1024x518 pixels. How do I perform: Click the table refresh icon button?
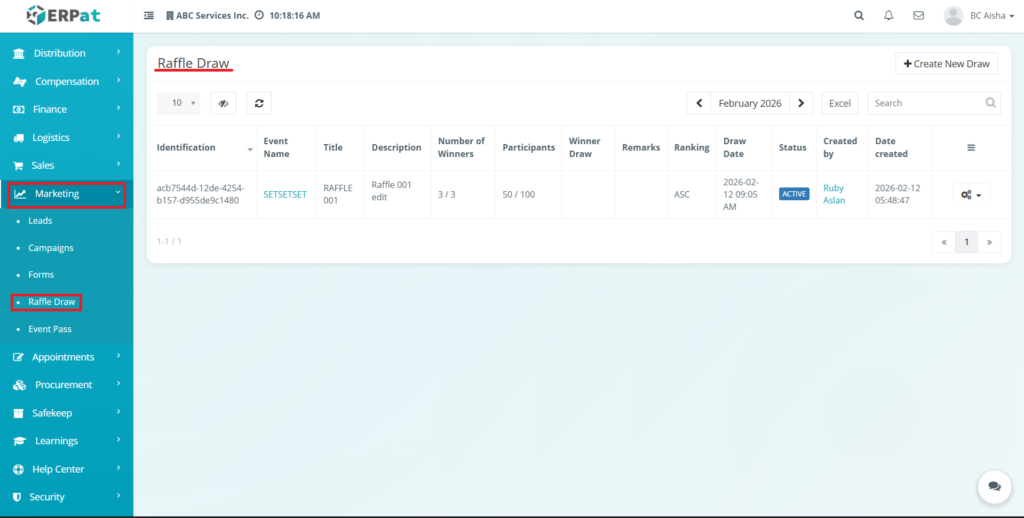pos(259,103)
